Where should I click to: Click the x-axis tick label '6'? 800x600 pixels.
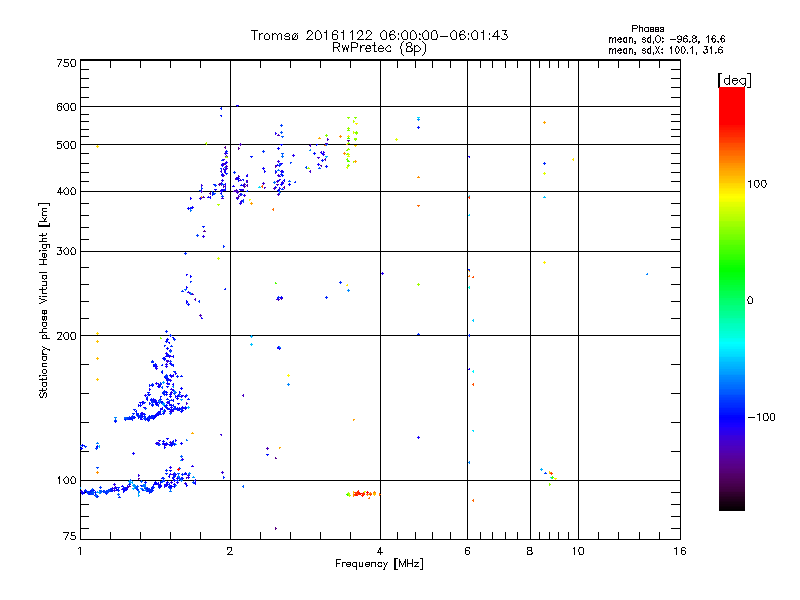[467, 551]
